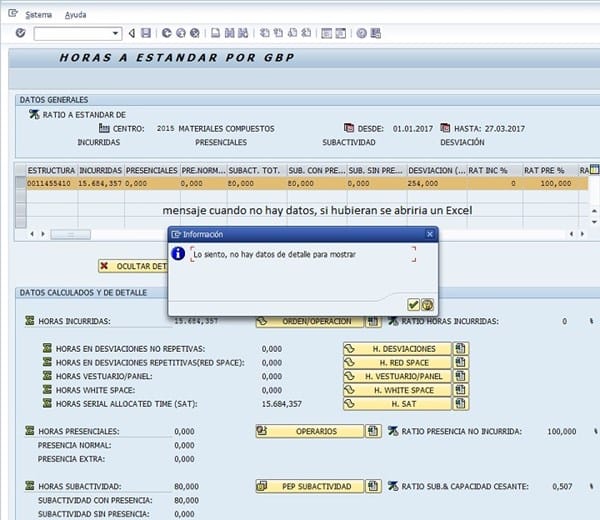
Task: Go to the first page with the toolbar icon
Action: tap(264, 33)
